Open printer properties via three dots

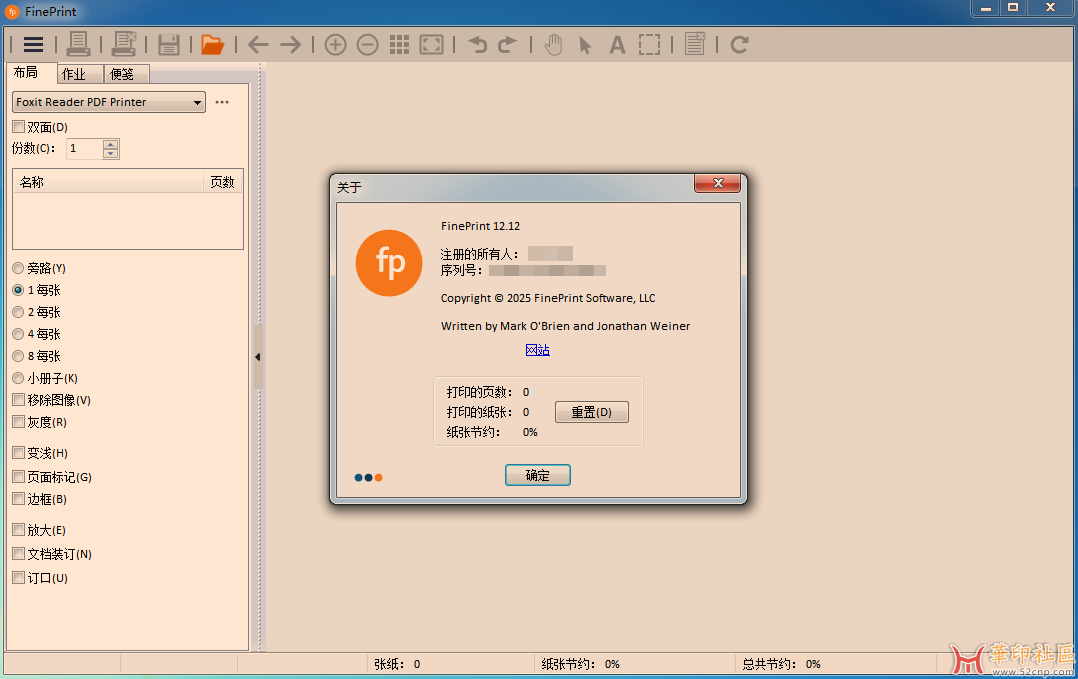tap(222, 102)
